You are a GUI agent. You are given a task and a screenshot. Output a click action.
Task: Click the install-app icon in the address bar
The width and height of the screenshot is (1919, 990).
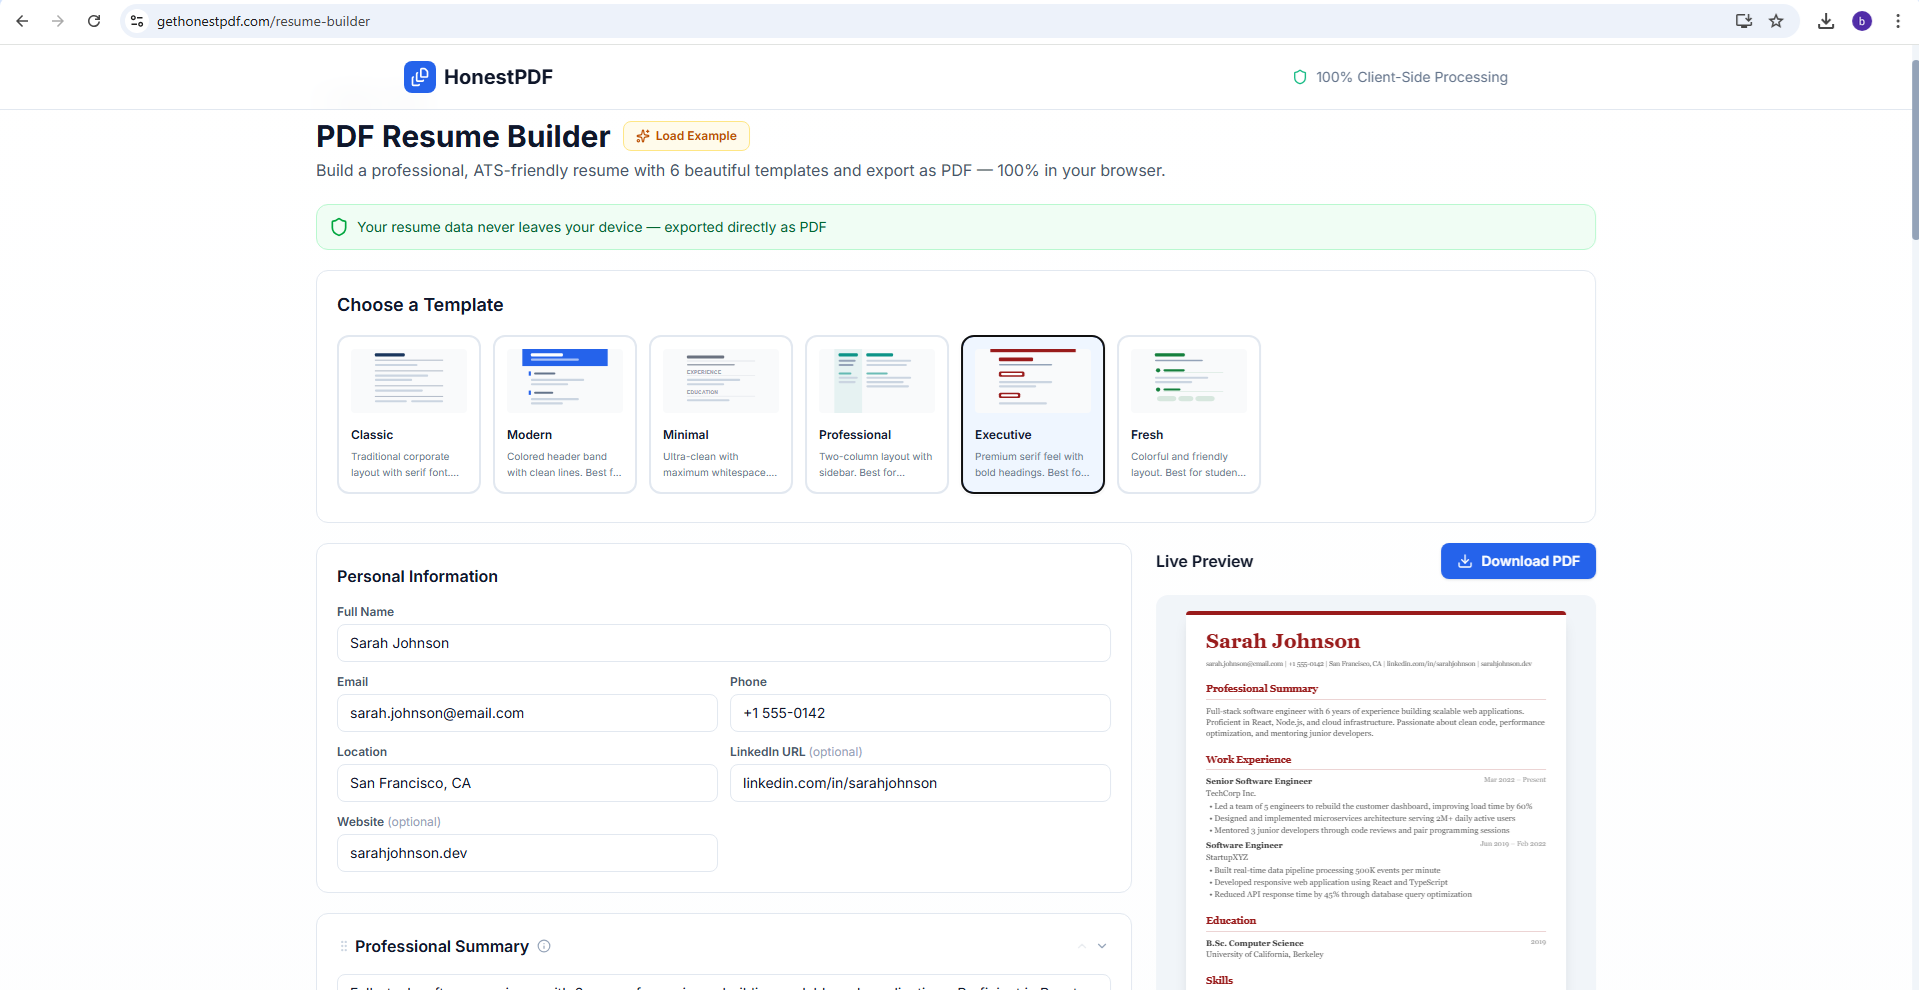click(1743, 21)
